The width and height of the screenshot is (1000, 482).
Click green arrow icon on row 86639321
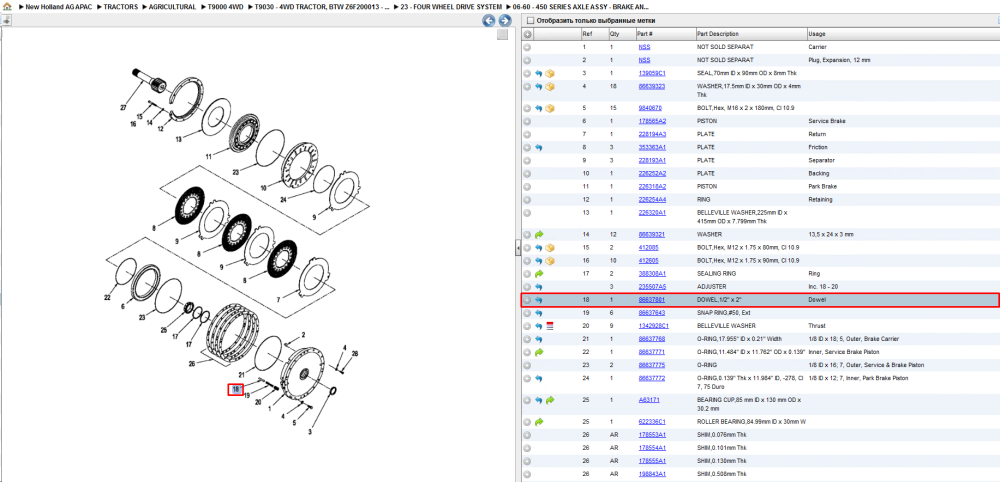tap(539, 235)
